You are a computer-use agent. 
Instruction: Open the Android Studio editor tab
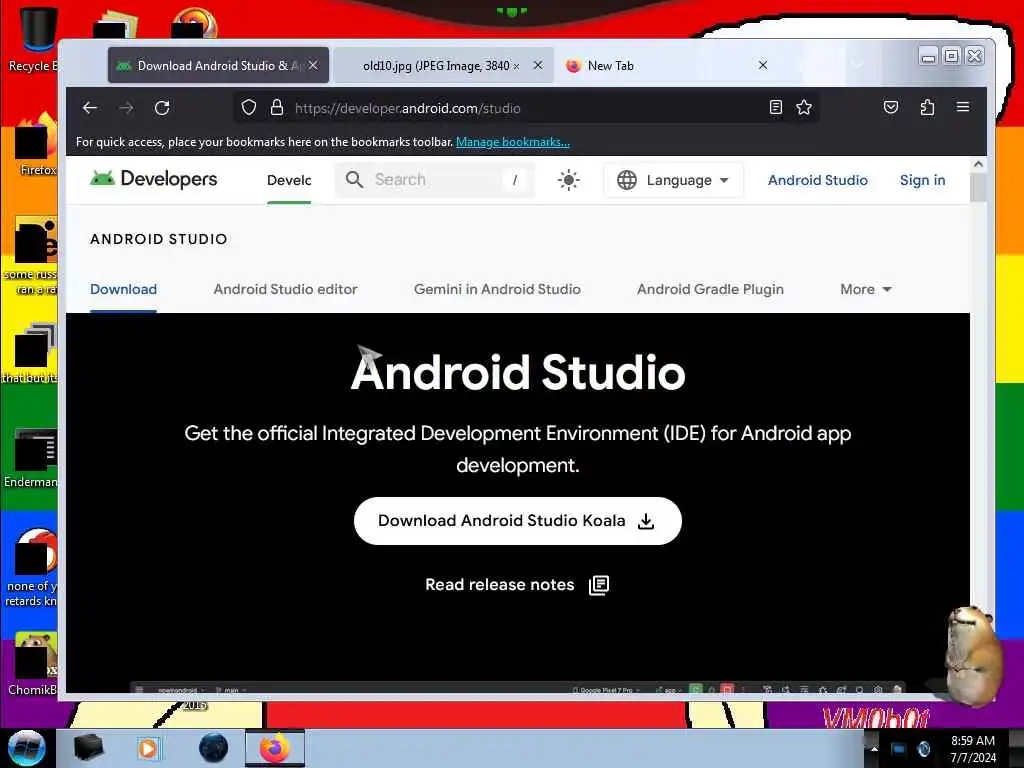[x=285, y=289]
